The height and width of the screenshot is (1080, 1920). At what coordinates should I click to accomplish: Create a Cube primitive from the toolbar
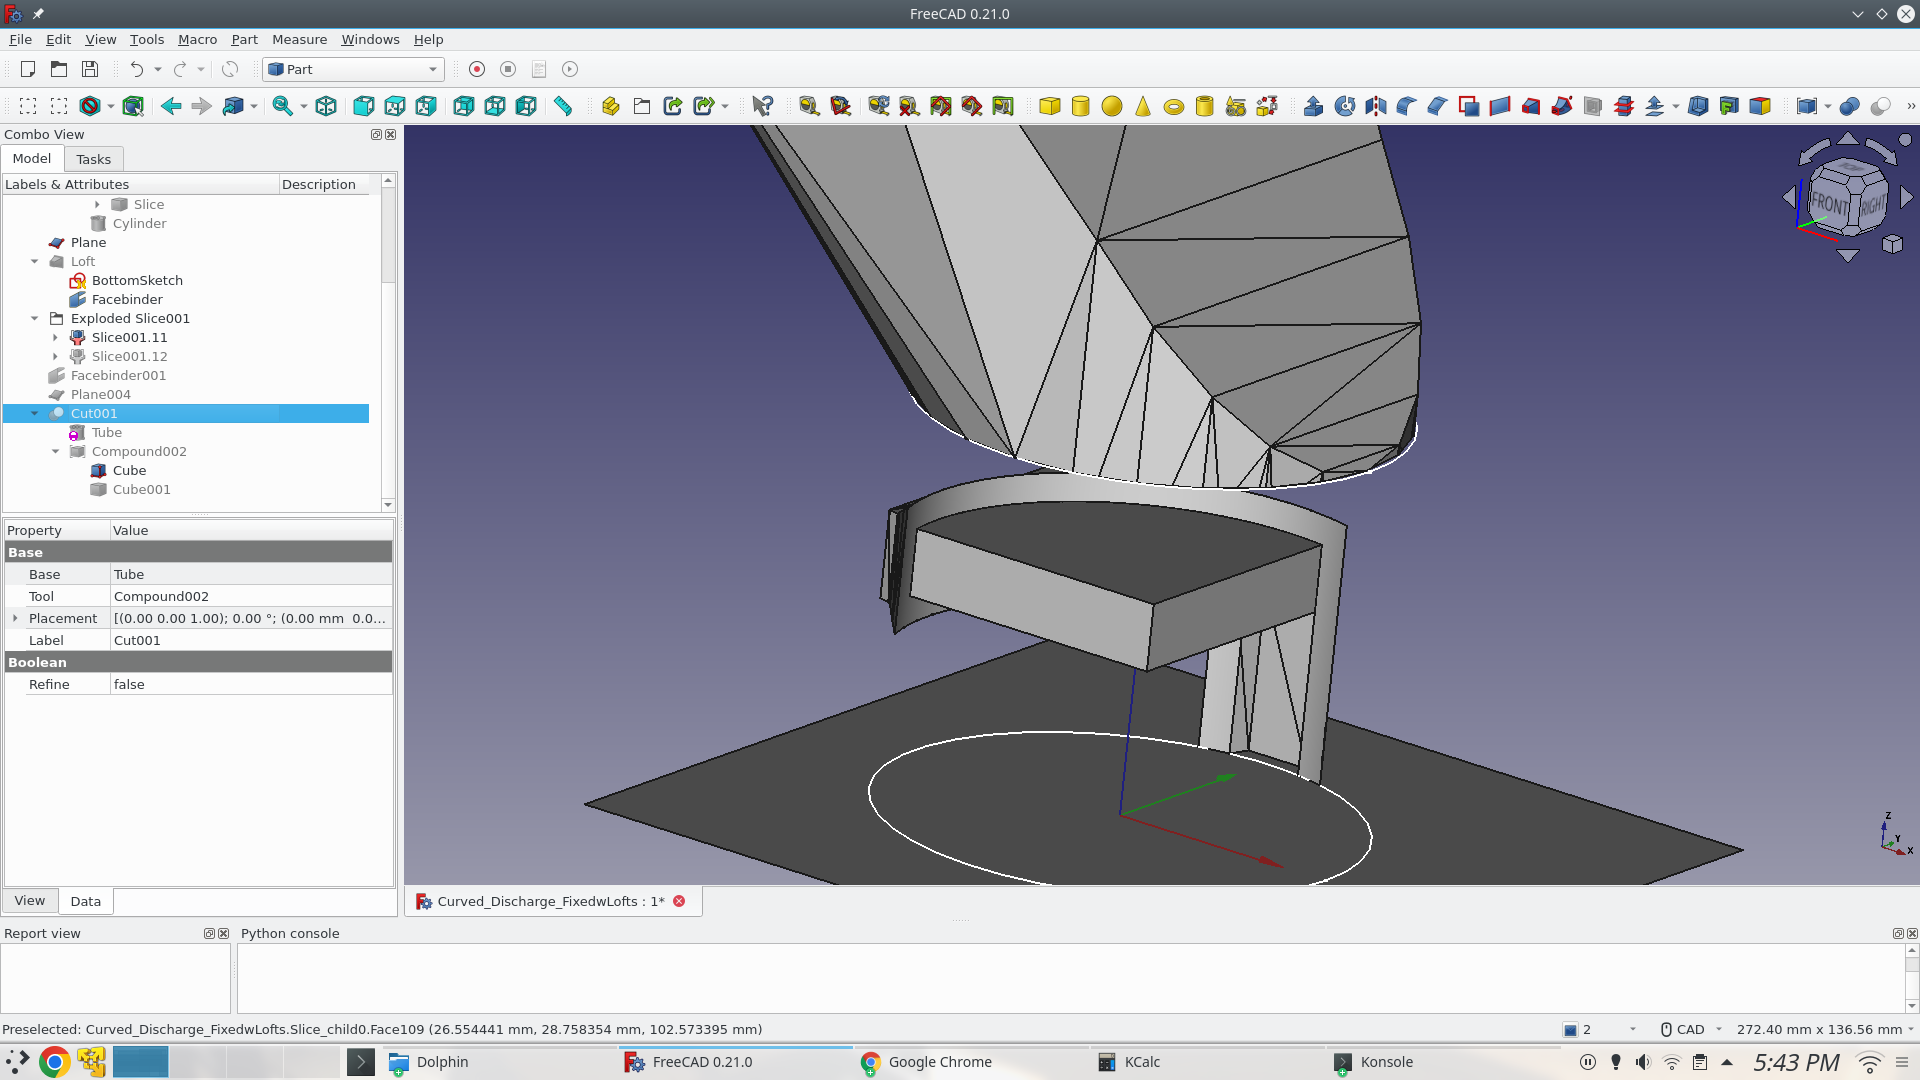(x=1050, y=106)
